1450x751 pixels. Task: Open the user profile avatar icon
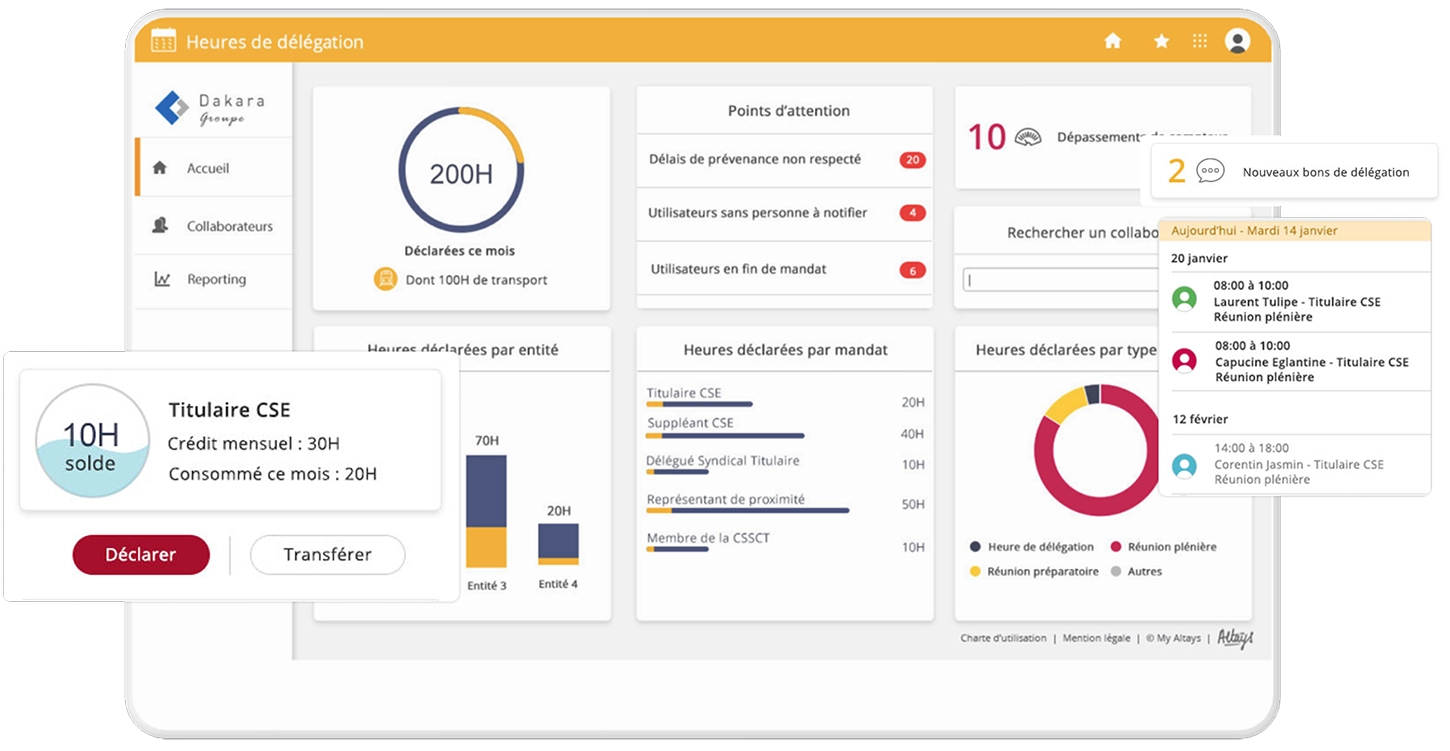(1237, 41)
